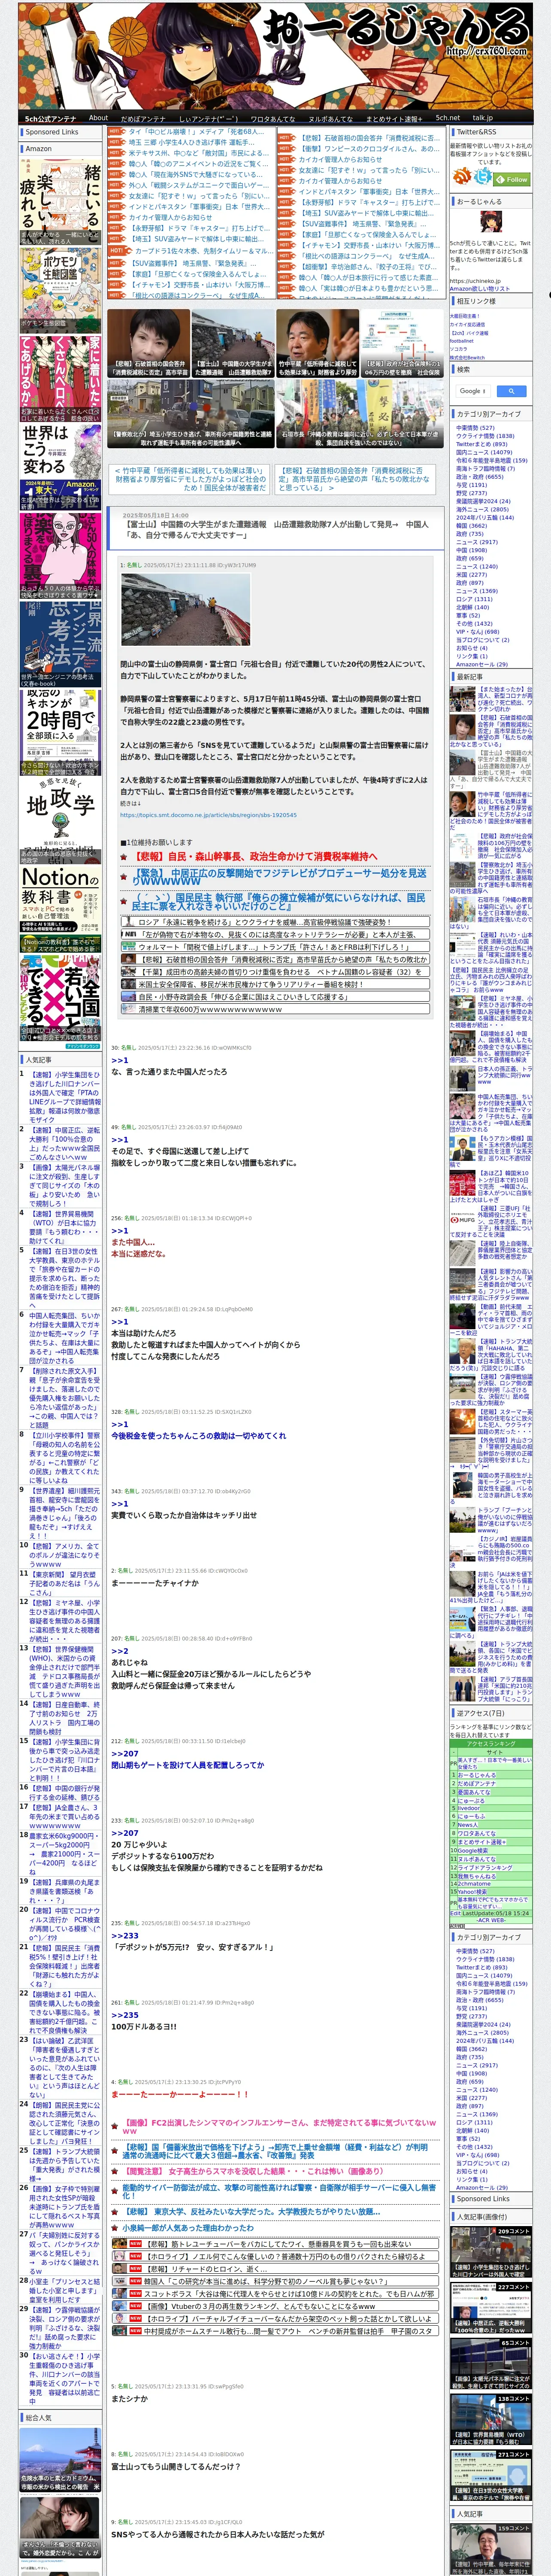Click anchor >>207 in comment 212
551x2576 pixels.
(125, 1753)
